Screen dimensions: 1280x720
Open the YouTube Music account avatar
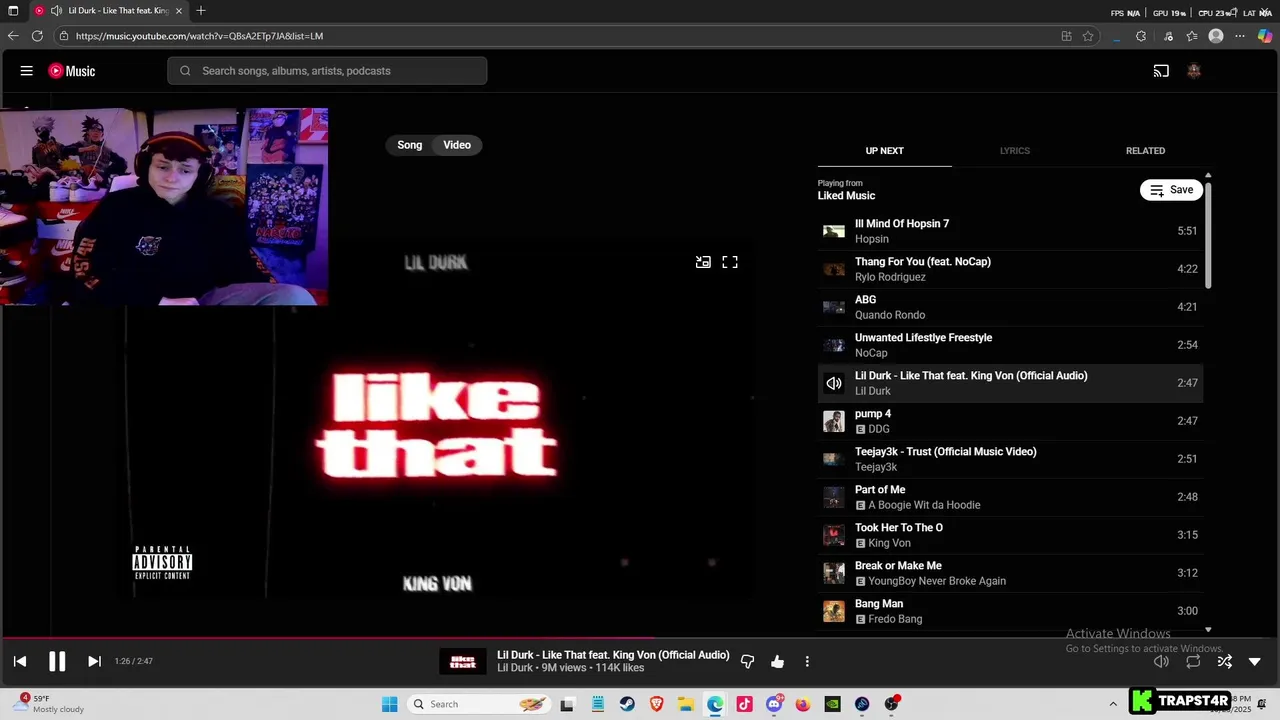[1193, 71]
